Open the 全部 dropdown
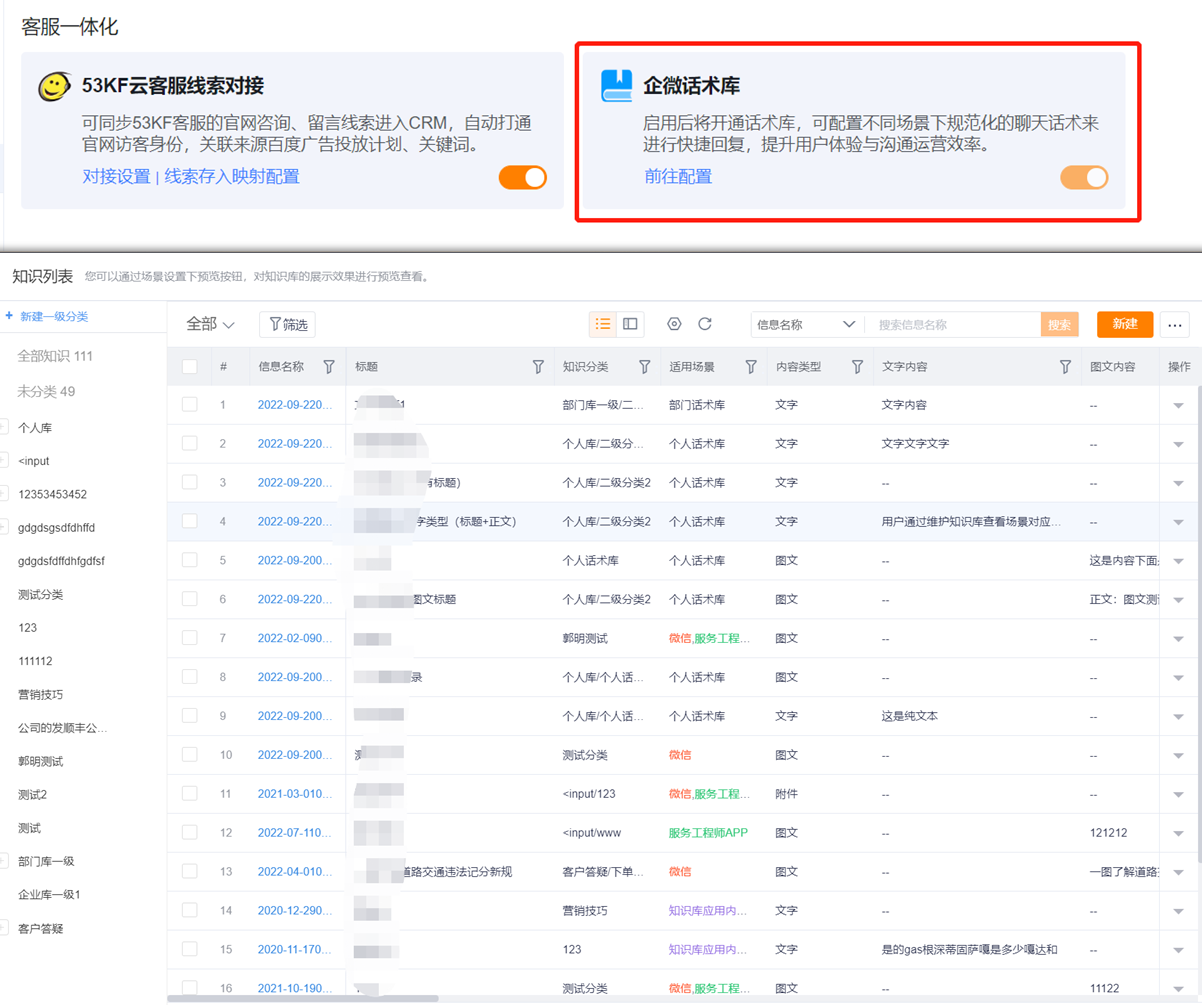This screenshot has width=1202, height=1005. click(210, 324)
